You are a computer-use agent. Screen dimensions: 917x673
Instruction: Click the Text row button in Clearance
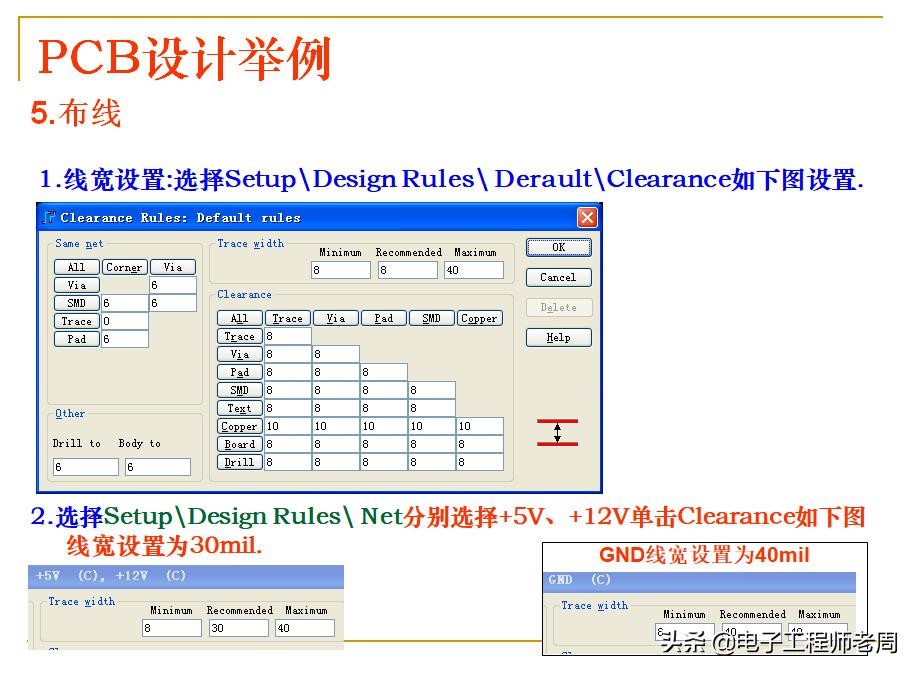click(x=239, y=408)
